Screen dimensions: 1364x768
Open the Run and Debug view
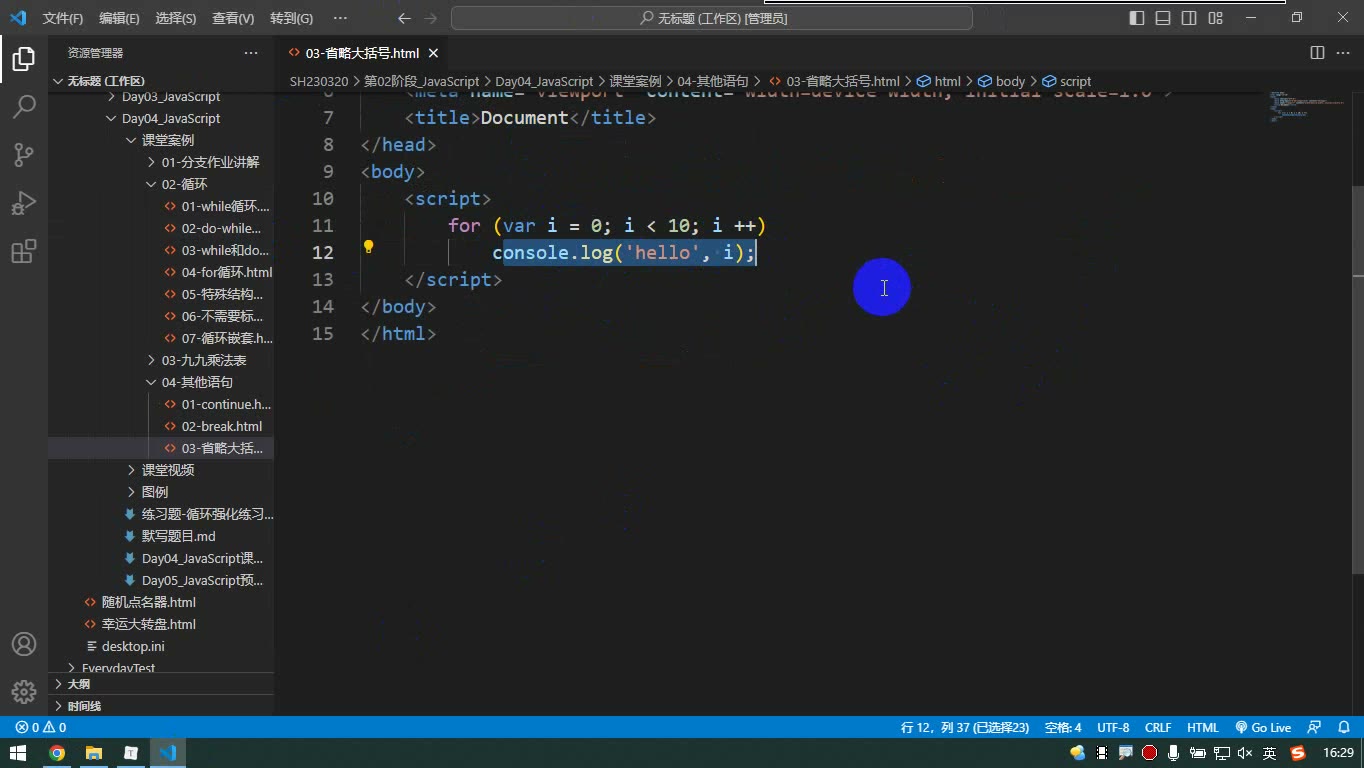pyautogui.click(x=24, y=202)
